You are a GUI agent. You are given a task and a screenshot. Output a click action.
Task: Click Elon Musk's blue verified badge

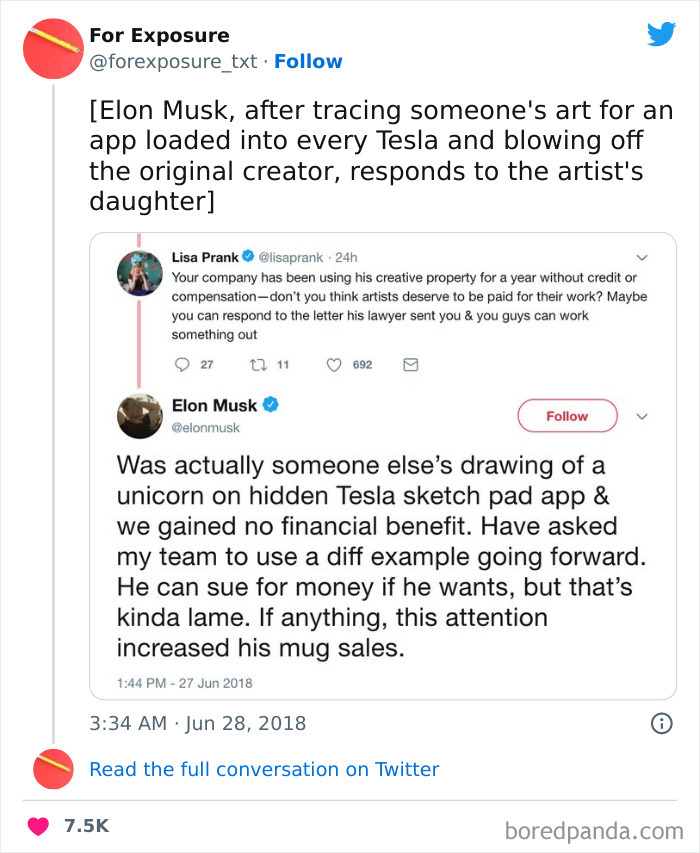coord(270,406)
